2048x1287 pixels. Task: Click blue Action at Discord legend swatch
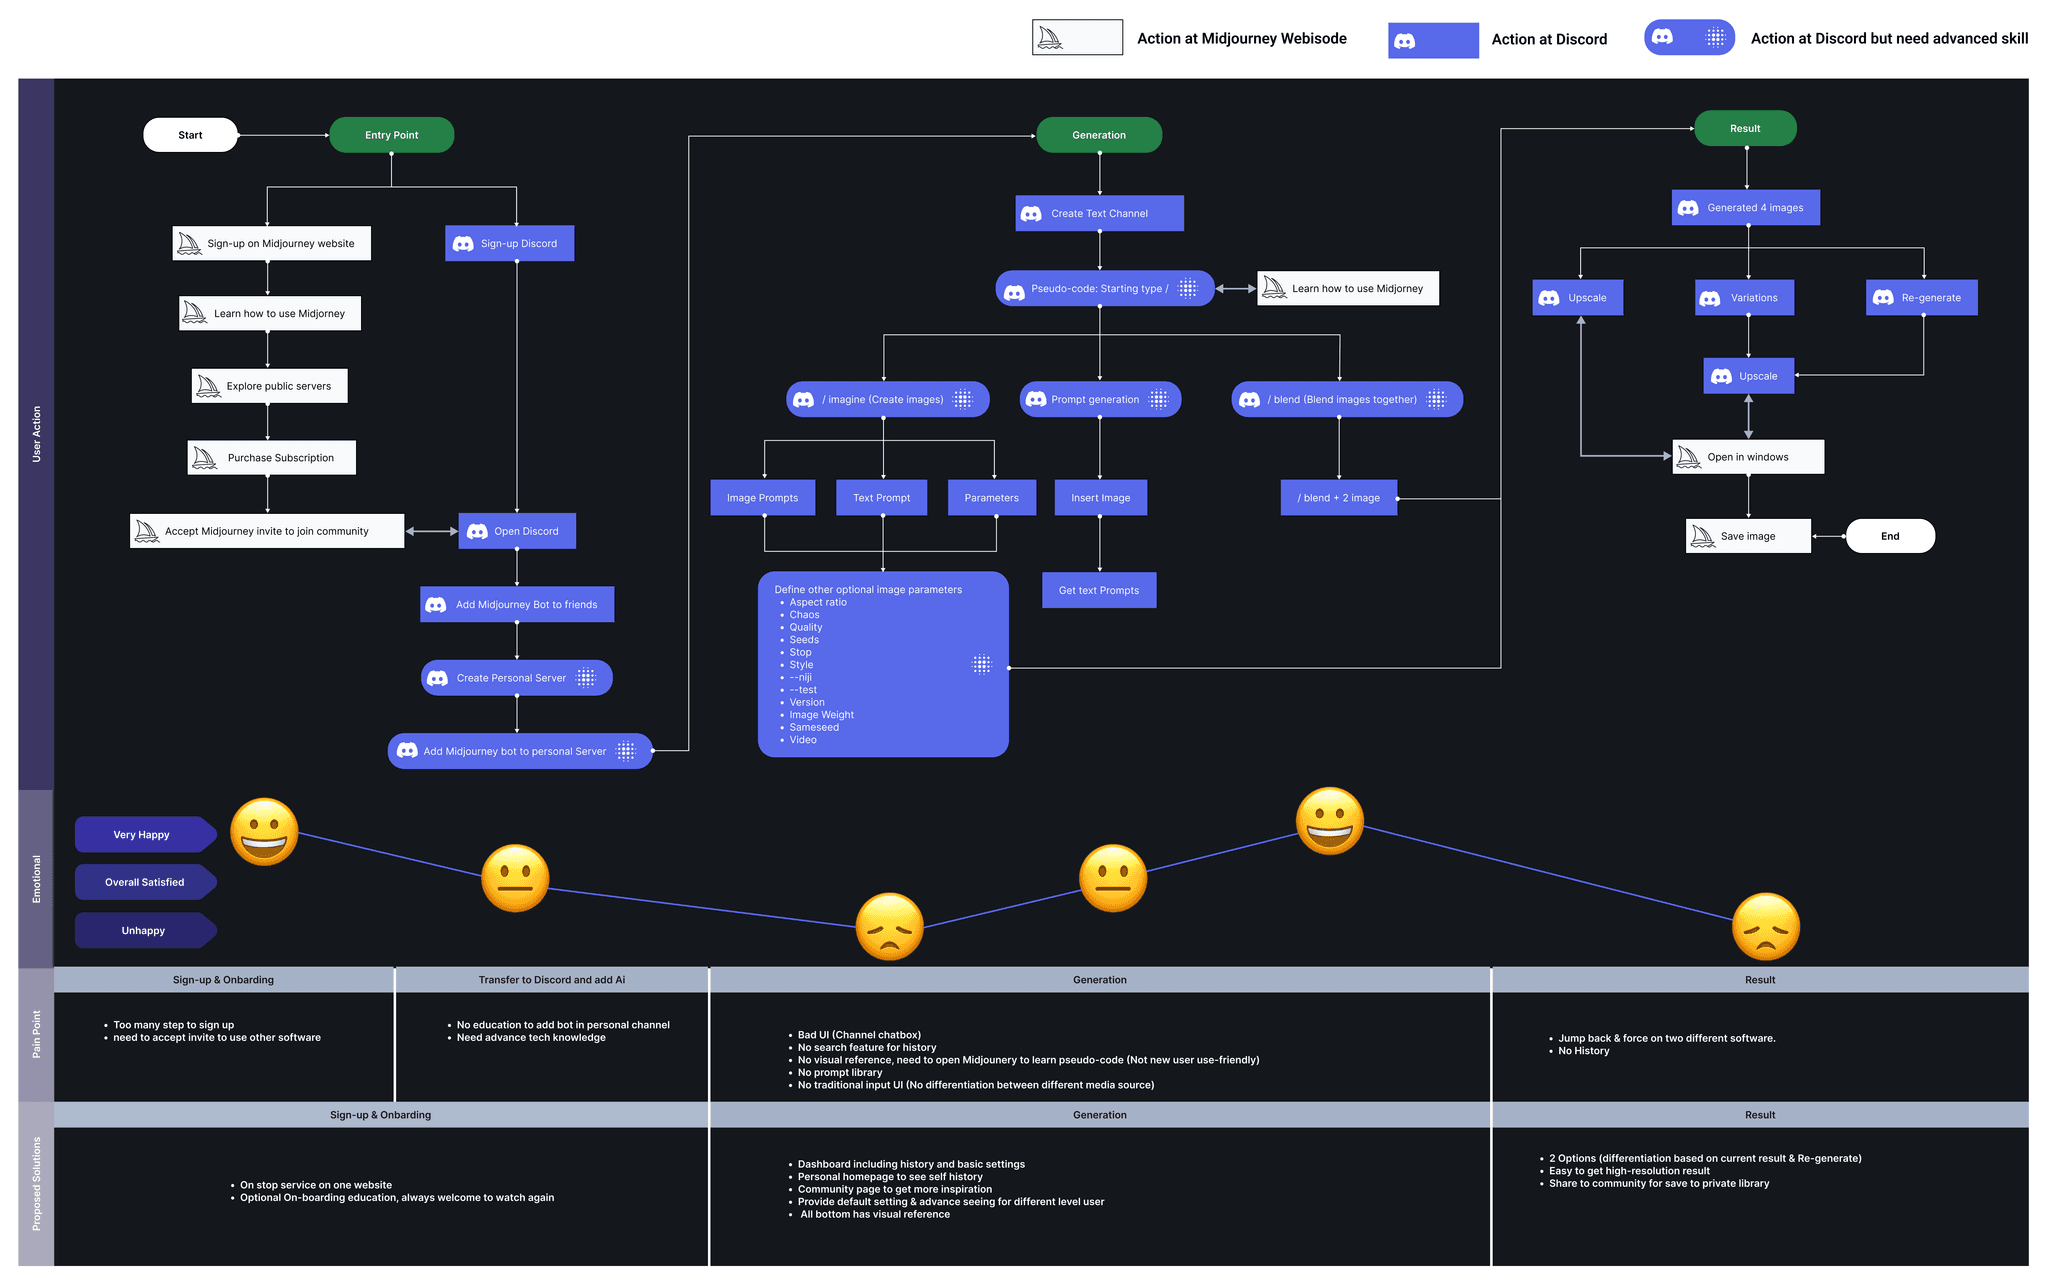coord(1432,41)
